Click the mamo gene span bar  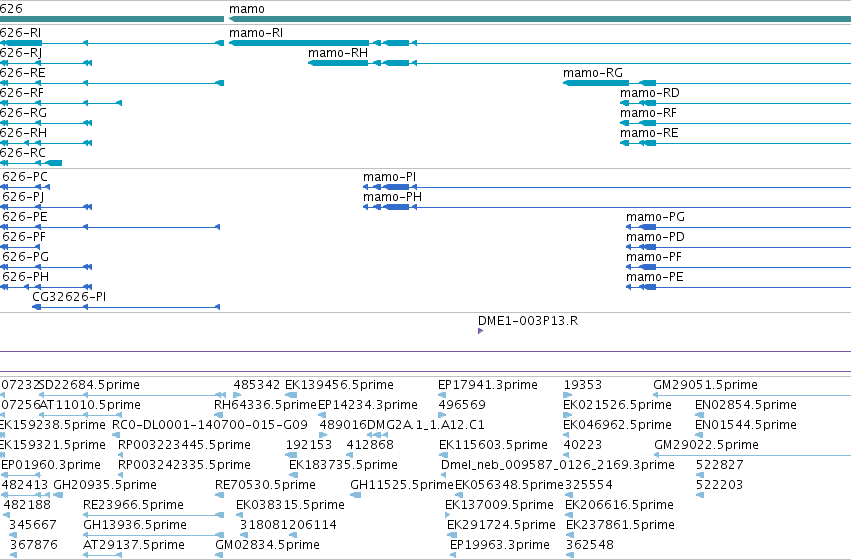[540, 19]
